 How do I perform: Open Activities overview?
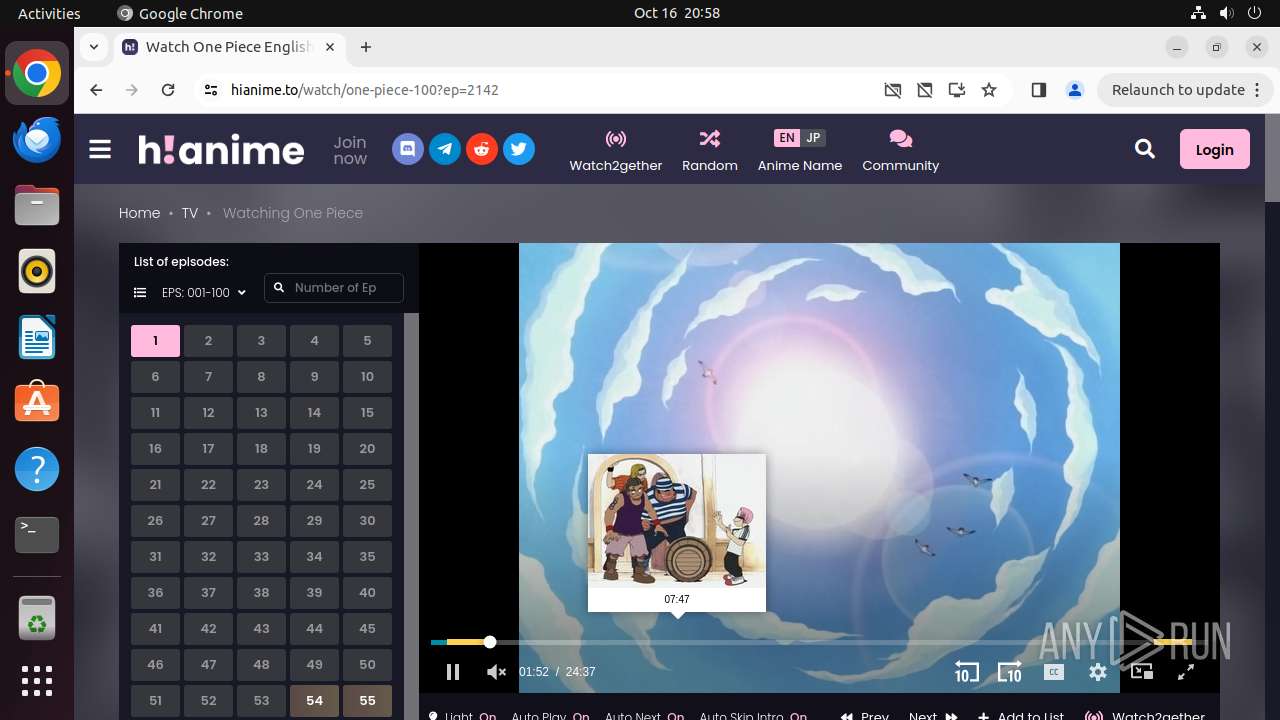(x=49, y=13)
